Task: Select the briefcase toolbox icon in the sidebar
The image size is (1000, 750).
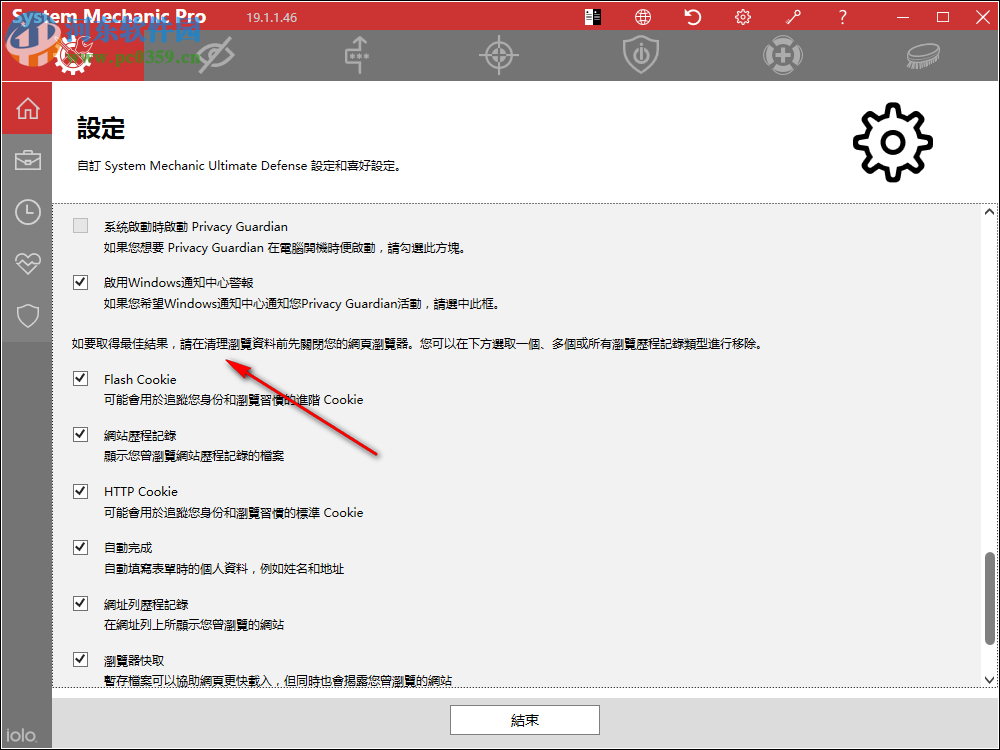Action: 27,159
